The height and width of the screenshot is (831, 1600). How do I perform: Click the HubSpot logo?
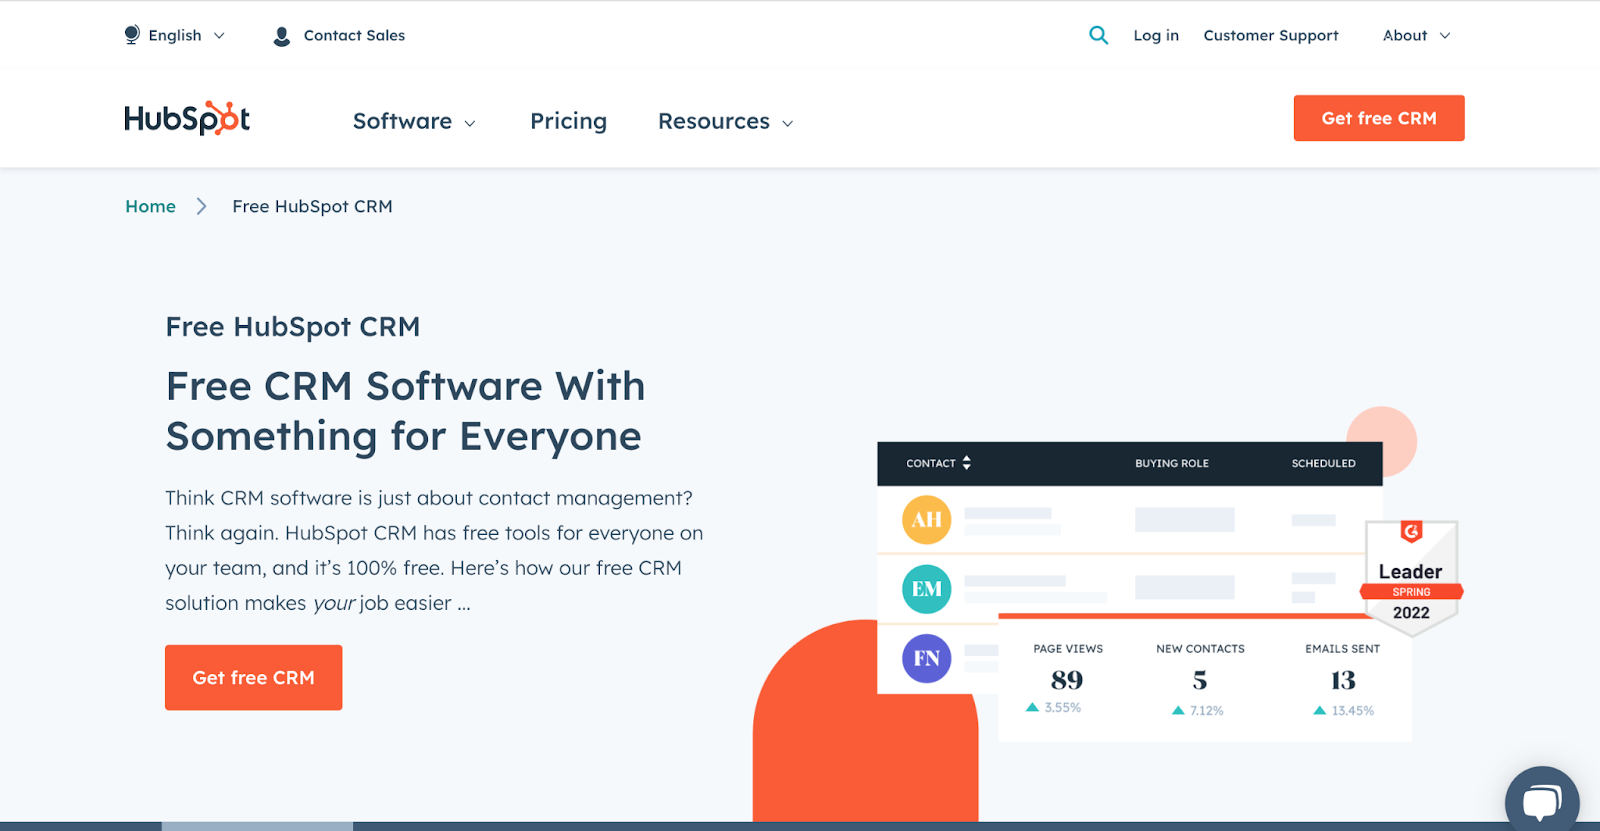pyautogui.click(x=187, y=118)
